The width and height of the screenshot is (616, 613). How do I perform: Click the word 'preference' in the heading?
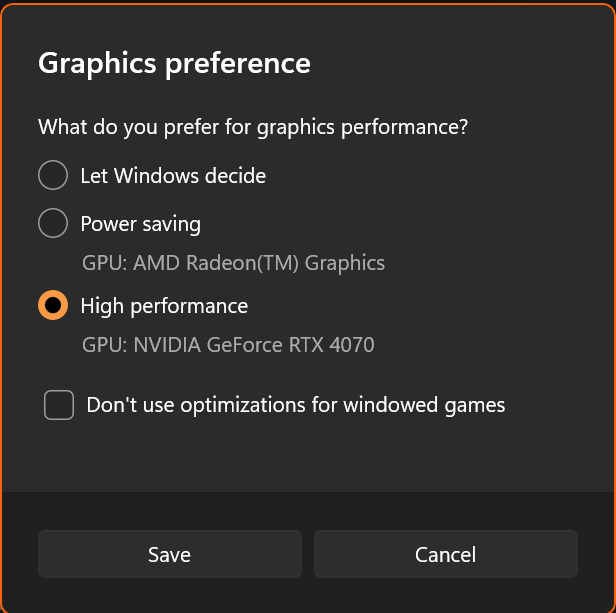238,64
